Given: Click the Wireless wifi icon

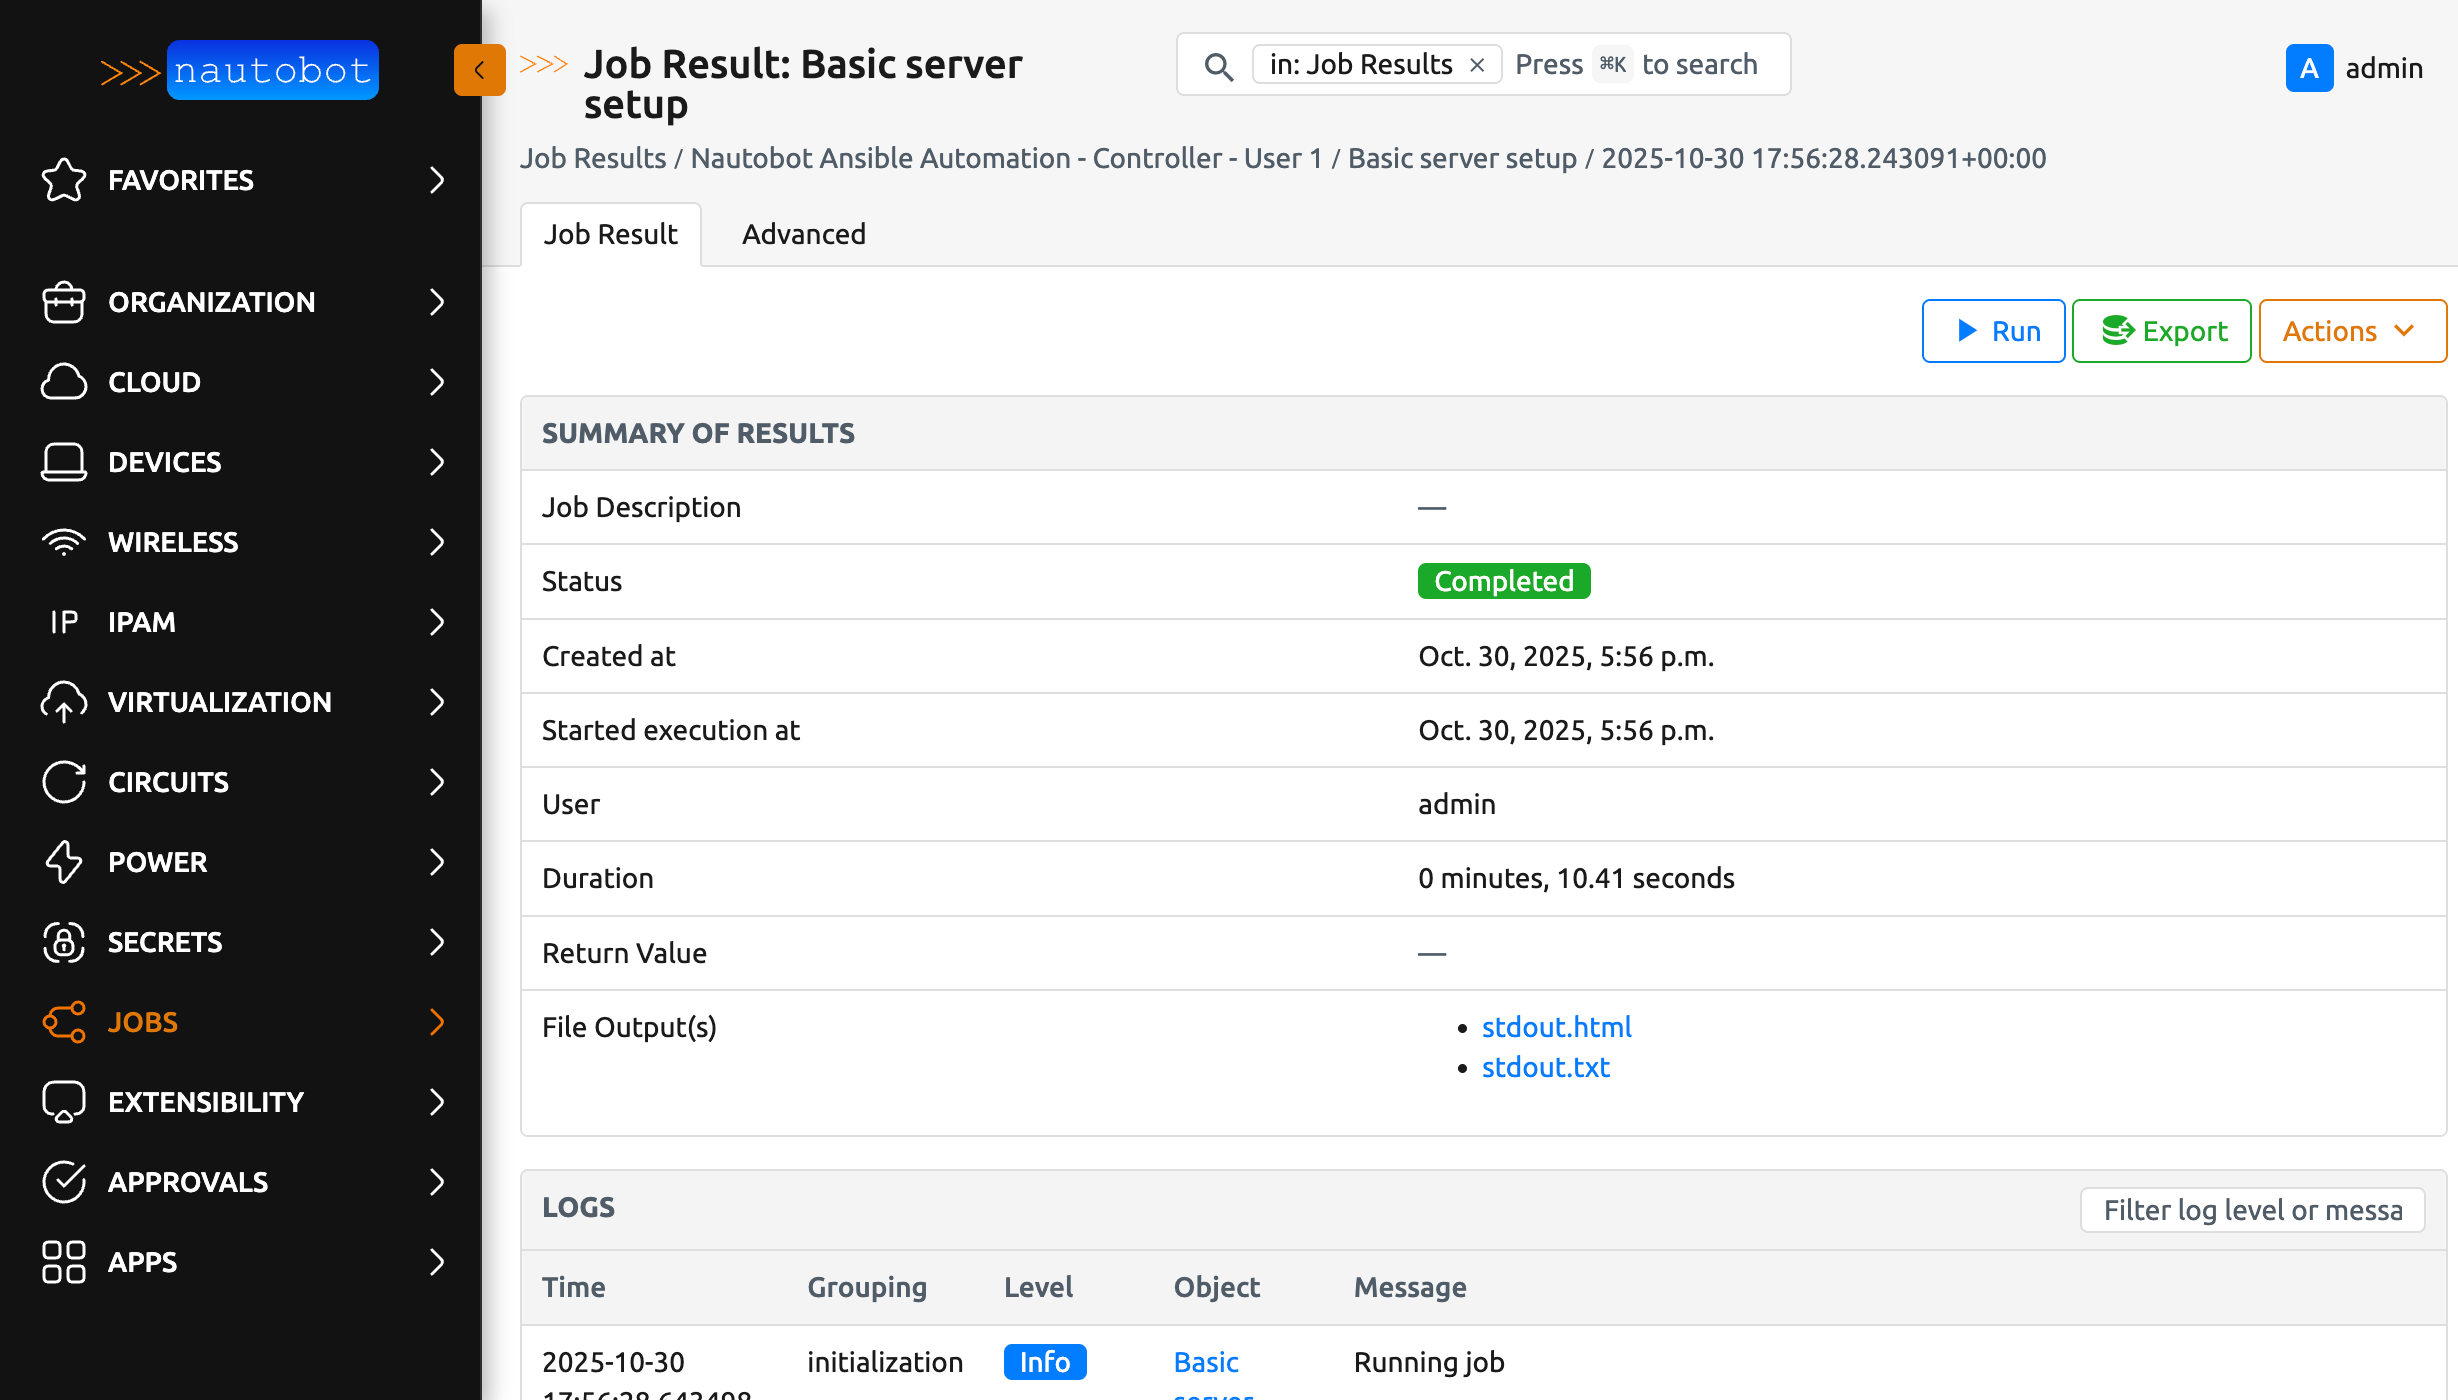Looking at the screenshot, I should pyautogui.click(x=64, y=542).
